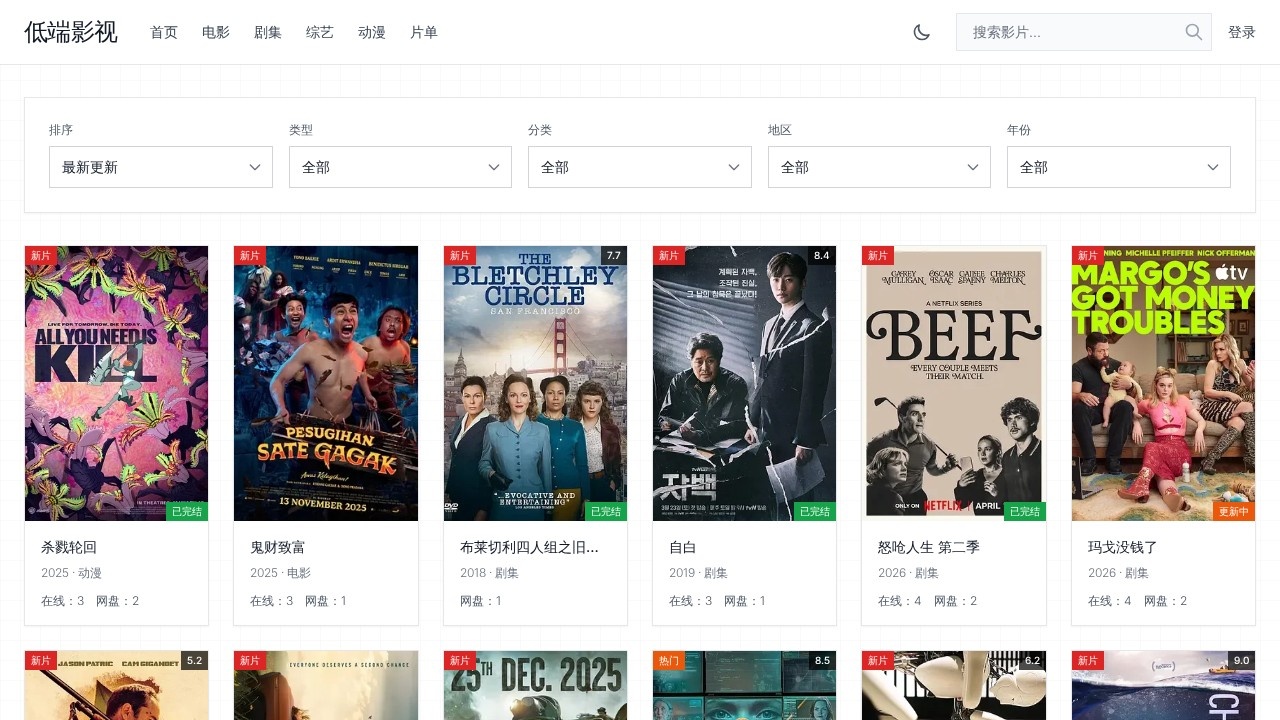Go to the 电影 menu item

216,32
